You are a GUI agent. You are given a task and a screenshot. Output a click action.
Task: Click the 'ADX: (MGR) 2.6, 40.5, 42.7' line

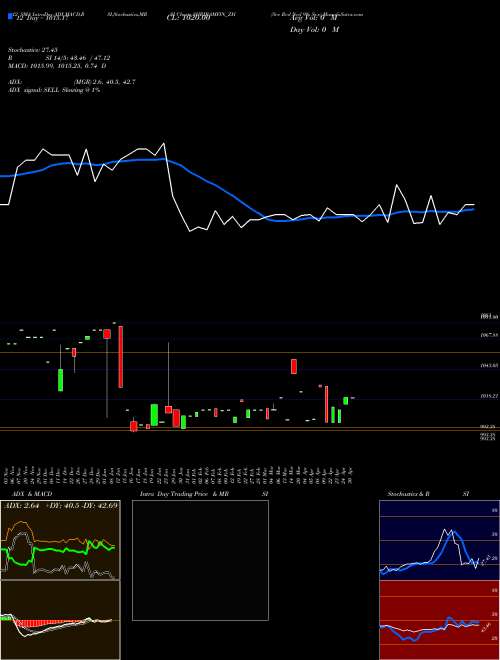click(x=72, y=82)
